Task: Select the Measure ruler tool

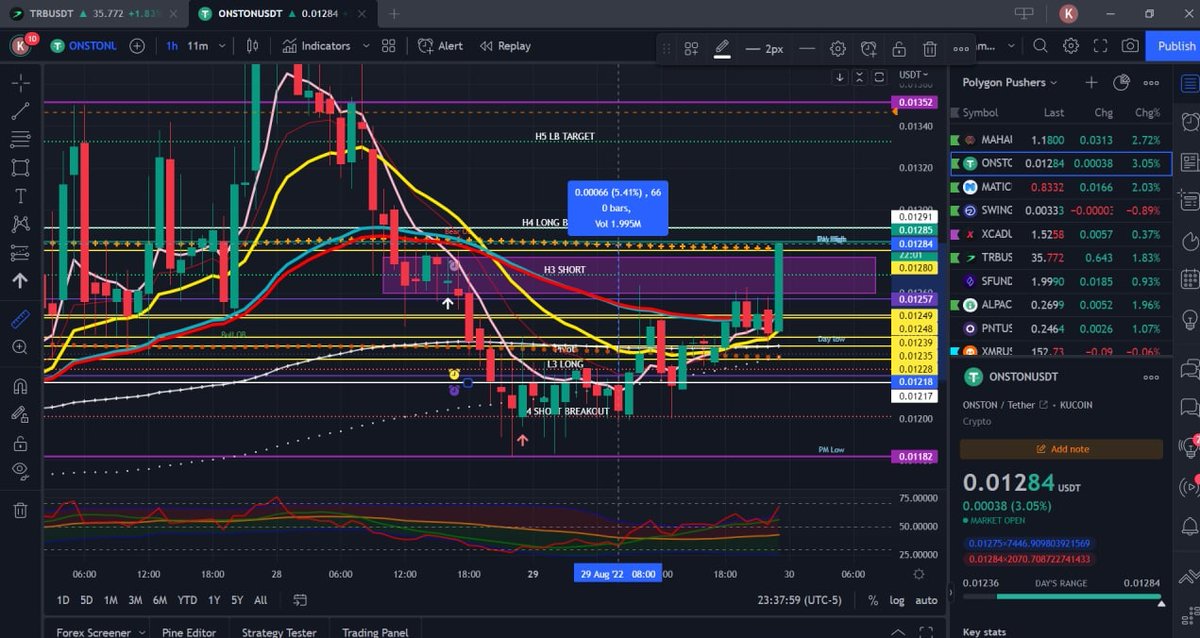Action: click(x=20, y=320)
